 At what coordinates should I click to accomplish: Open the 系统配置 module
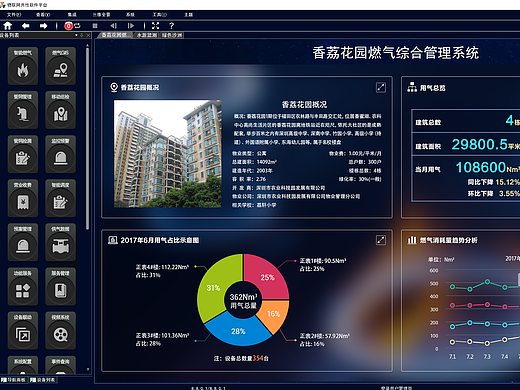point(23,365)
